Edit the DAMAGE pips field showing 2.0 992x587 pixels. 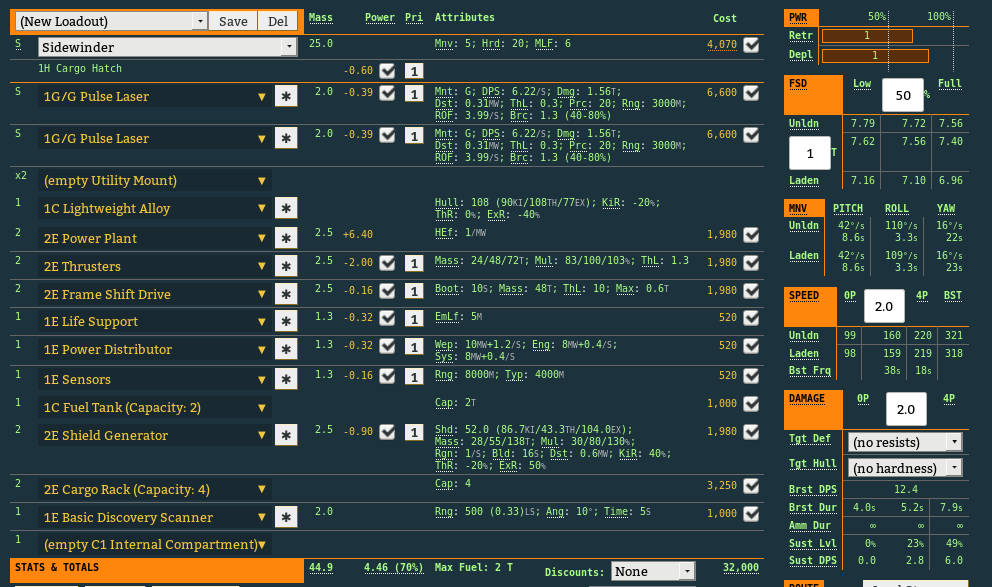pos(906,409)
